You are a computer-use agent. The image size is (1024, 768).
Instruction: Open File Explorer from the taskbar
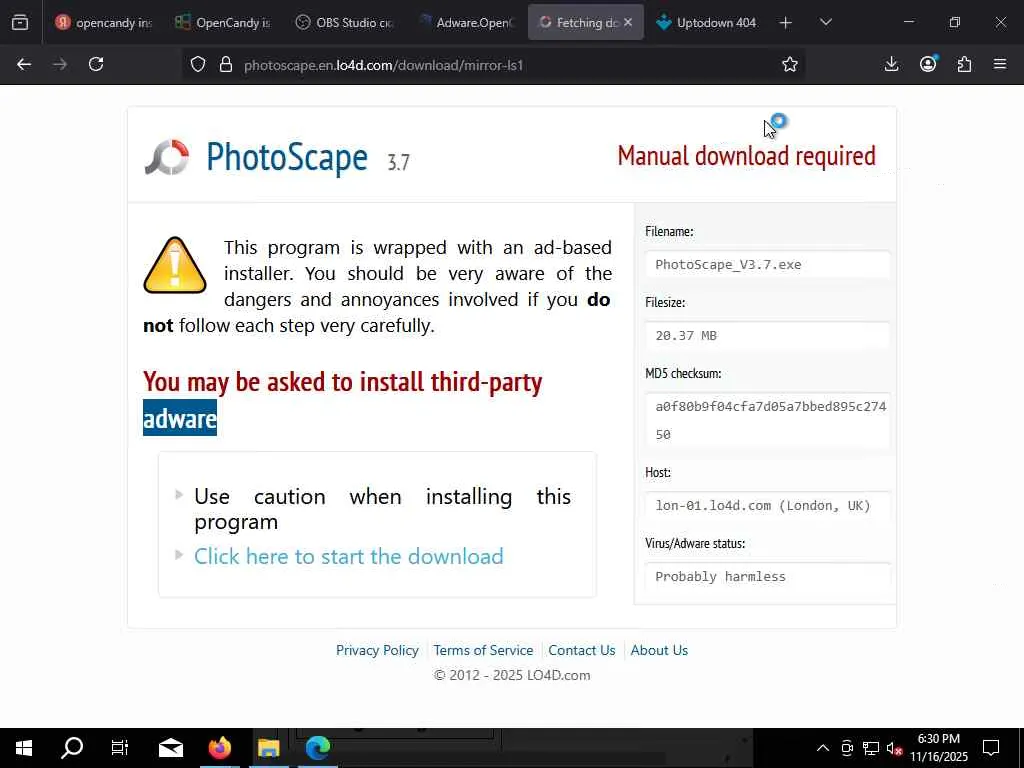[269, 748]
